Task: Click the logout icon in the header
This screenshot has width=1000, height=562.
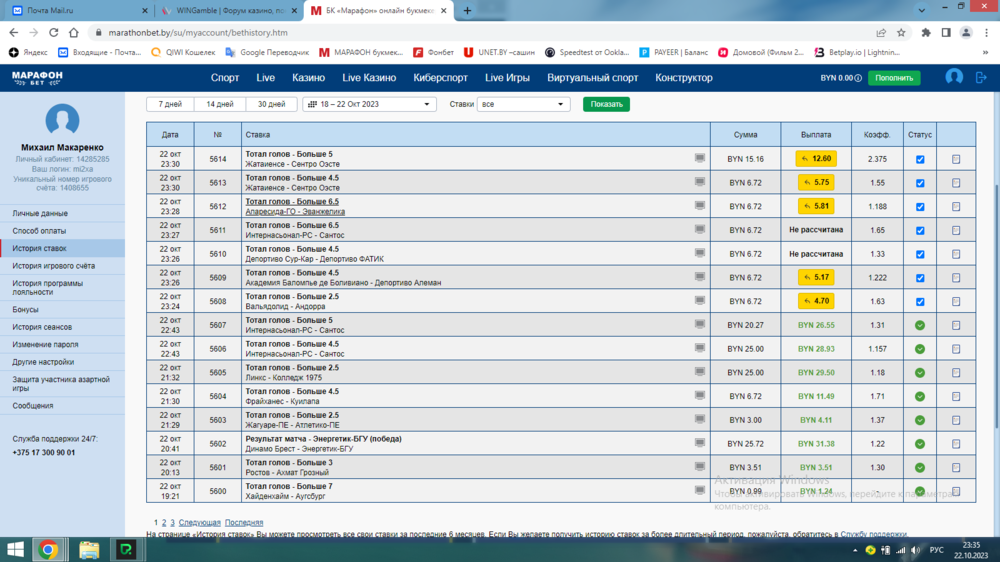Action: [x=982, y=77]
